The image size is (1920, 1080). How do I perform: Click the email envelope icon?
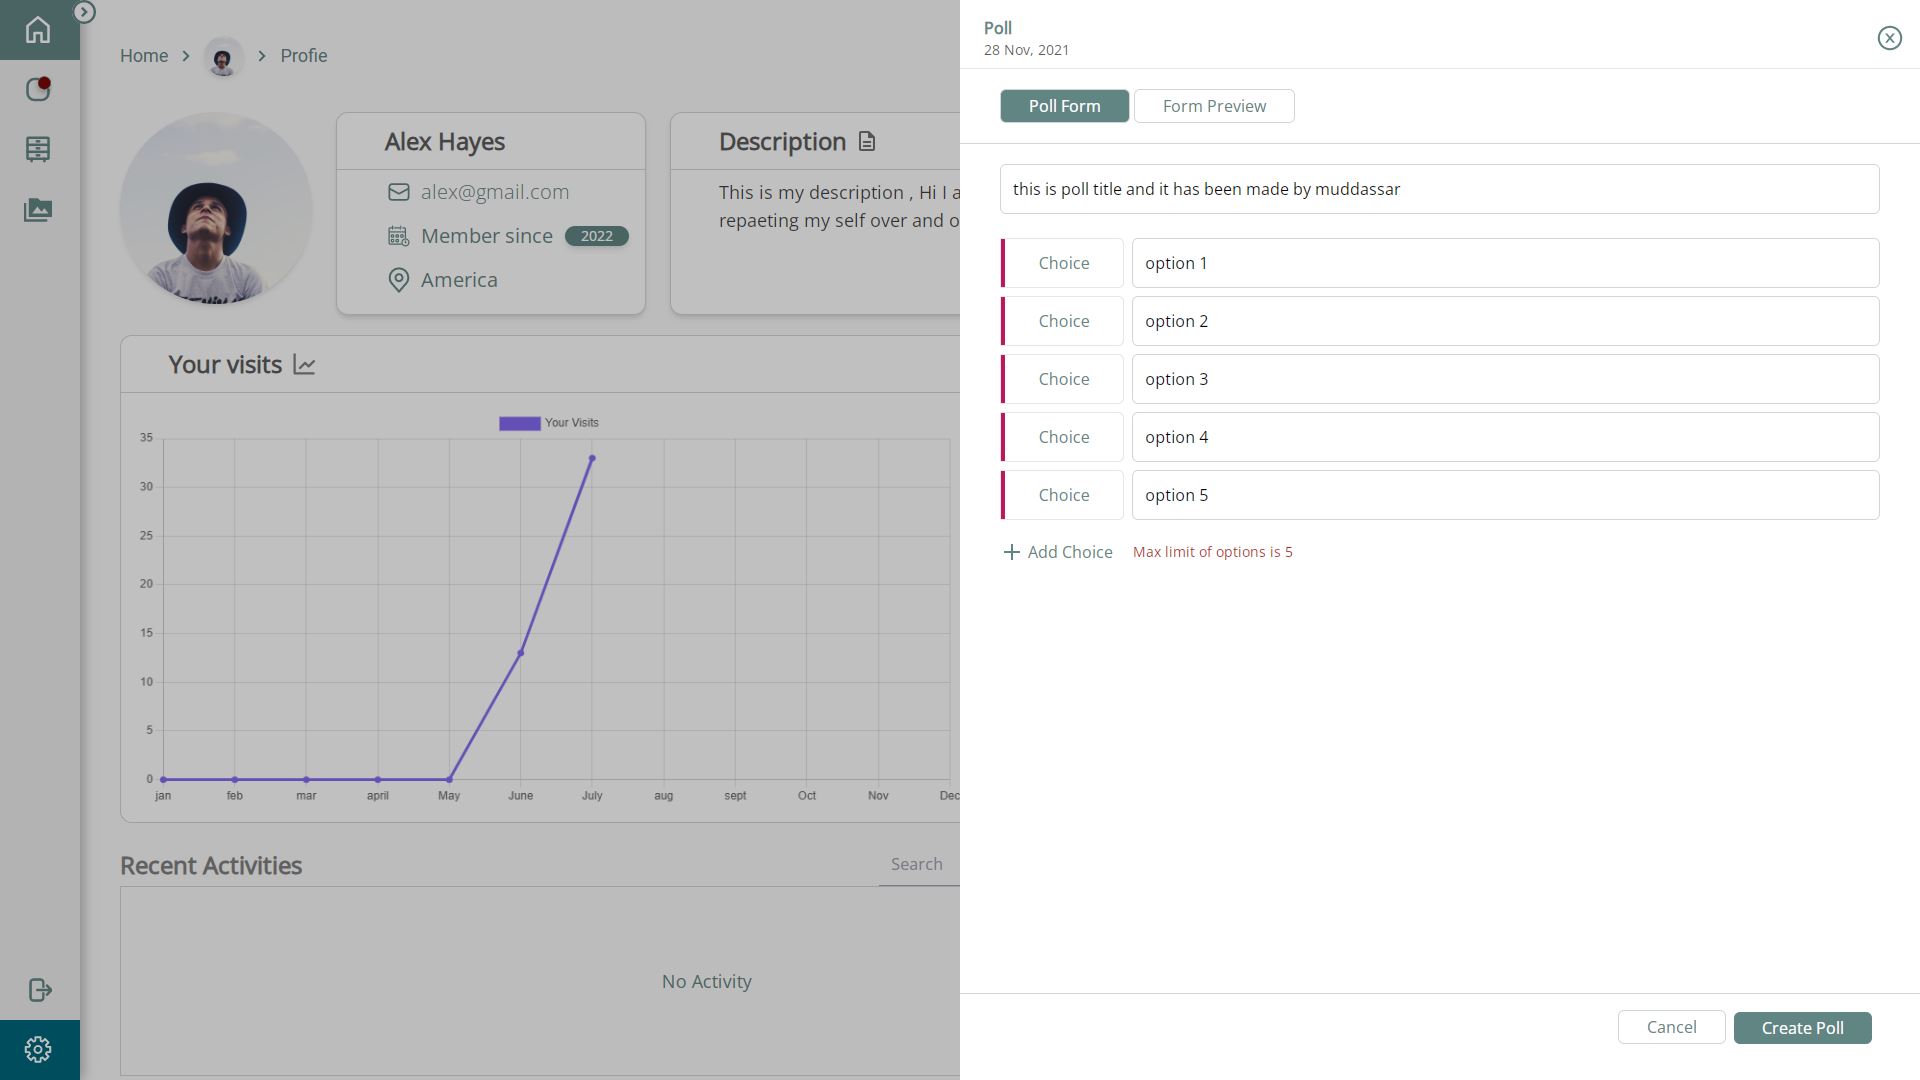click(x=399, y=192)
